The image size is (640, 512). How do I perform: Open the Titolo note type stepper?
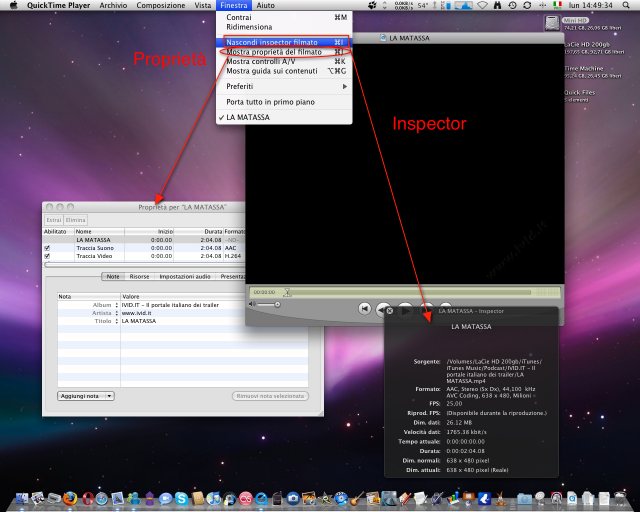point(116,321)
